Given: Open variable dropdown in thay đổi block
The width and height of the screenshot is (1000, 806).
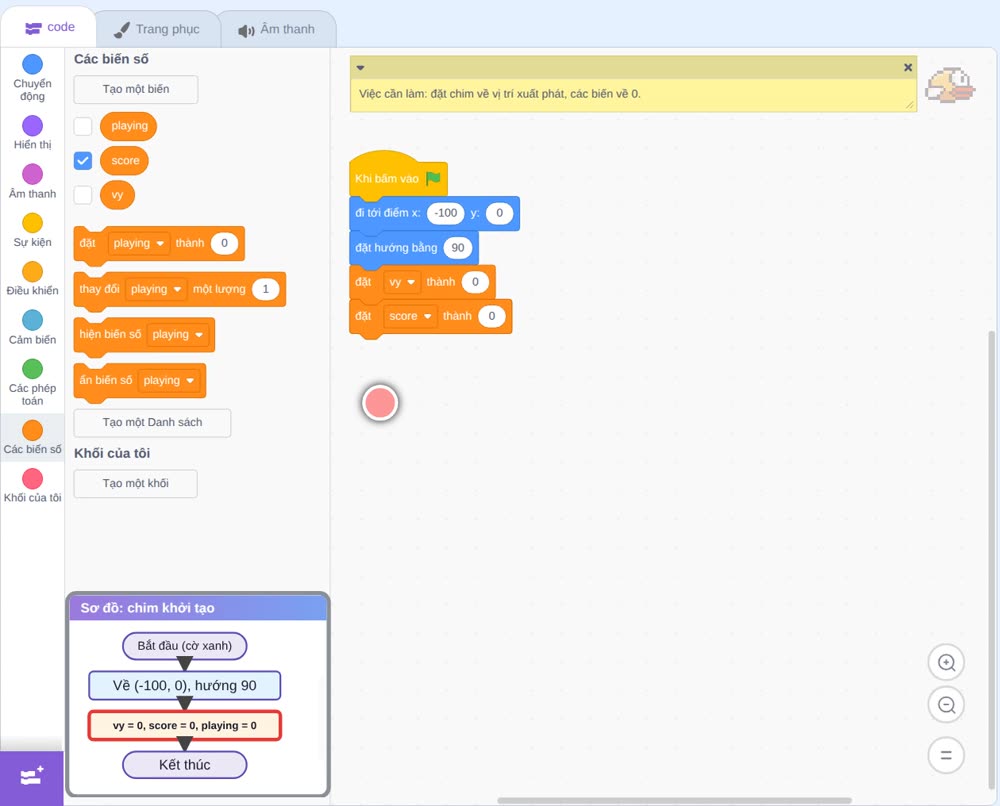Looking at the screenshot, I should pyautogui.click(x=156, y=289).
